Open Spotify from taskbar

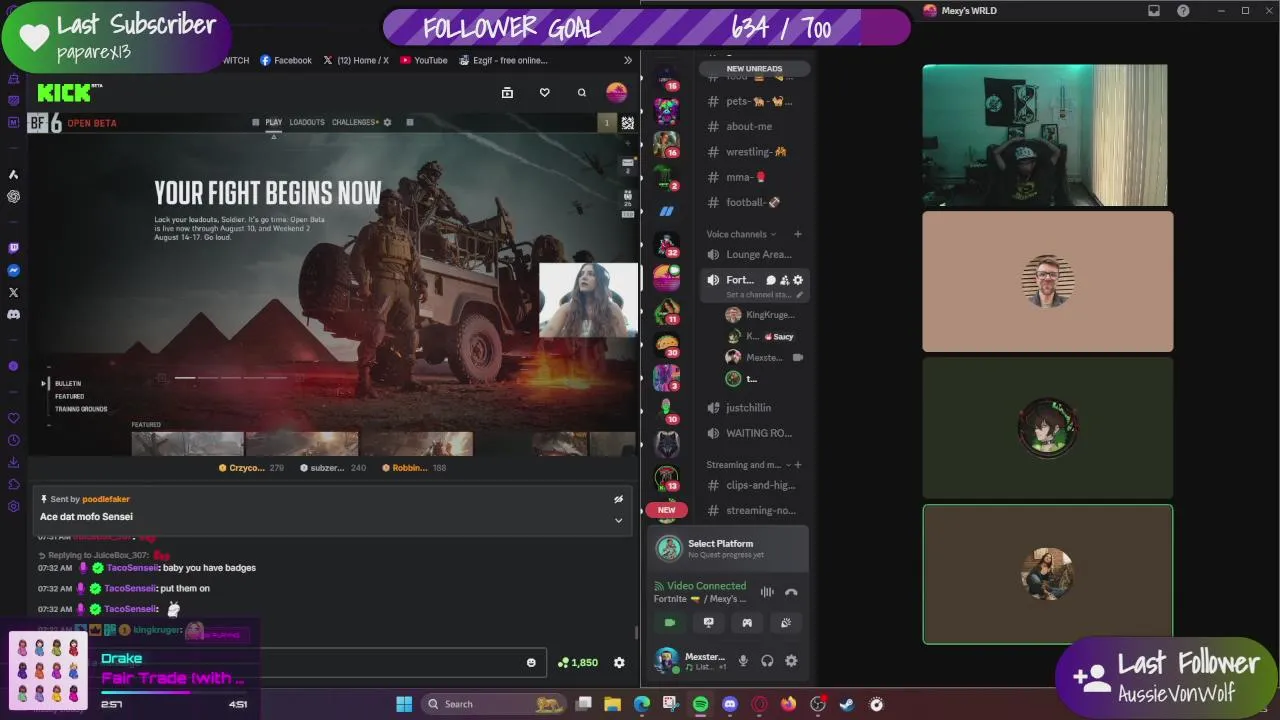700,704
